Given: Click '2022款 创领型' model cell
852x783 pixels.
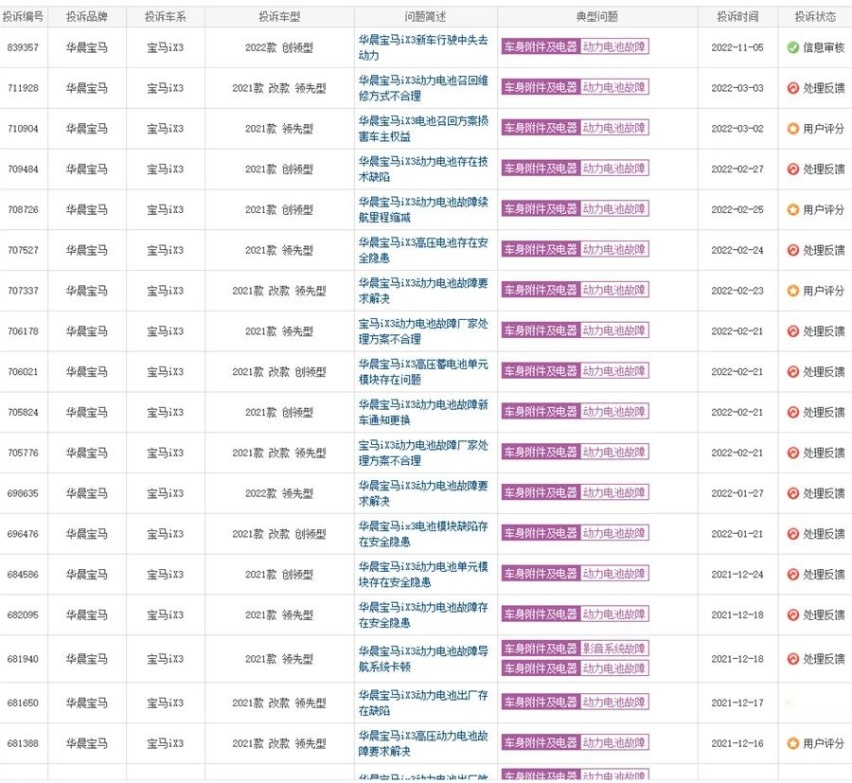Looking at the screenshot, I should (279, 48).
